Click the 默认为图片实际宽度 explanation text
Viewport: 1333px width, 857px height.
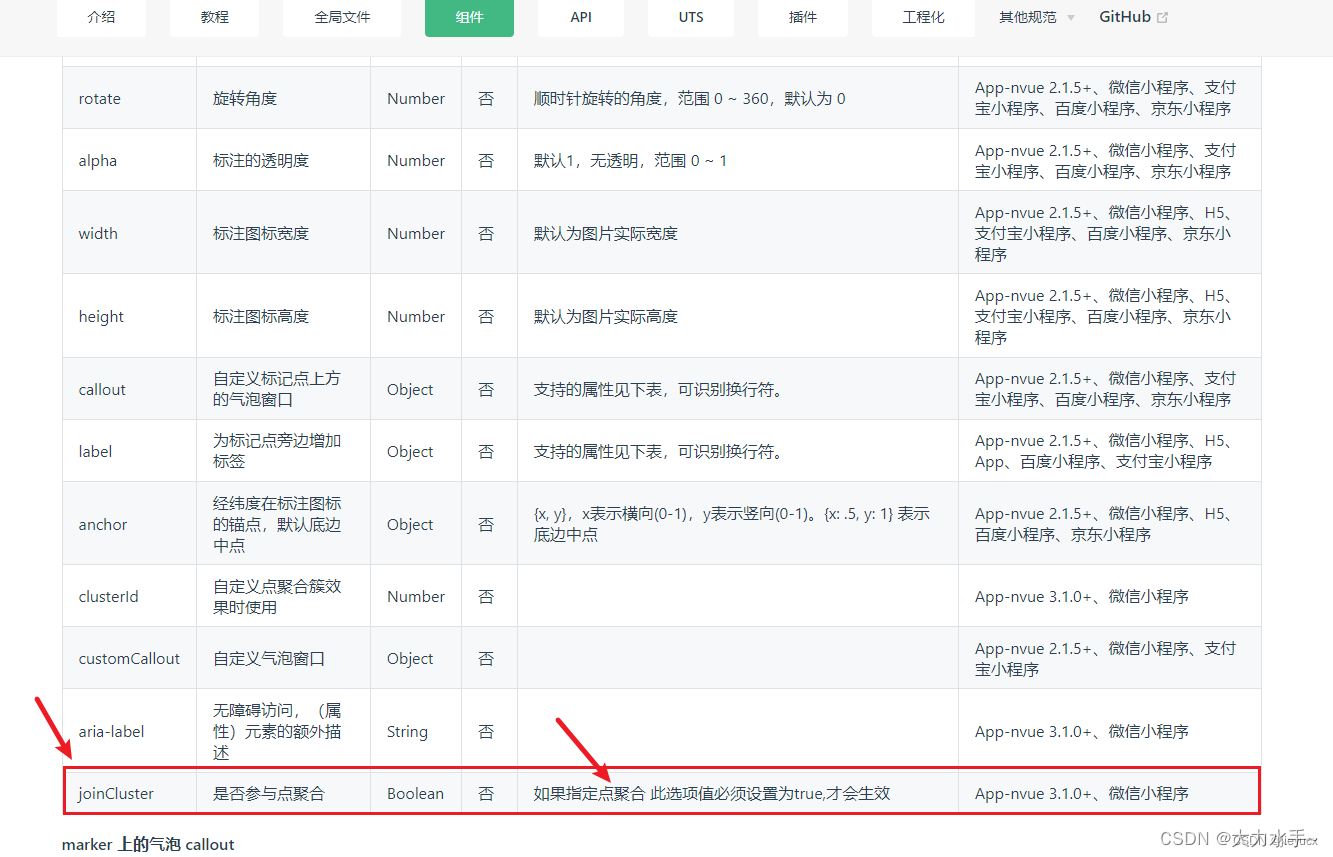606,233
